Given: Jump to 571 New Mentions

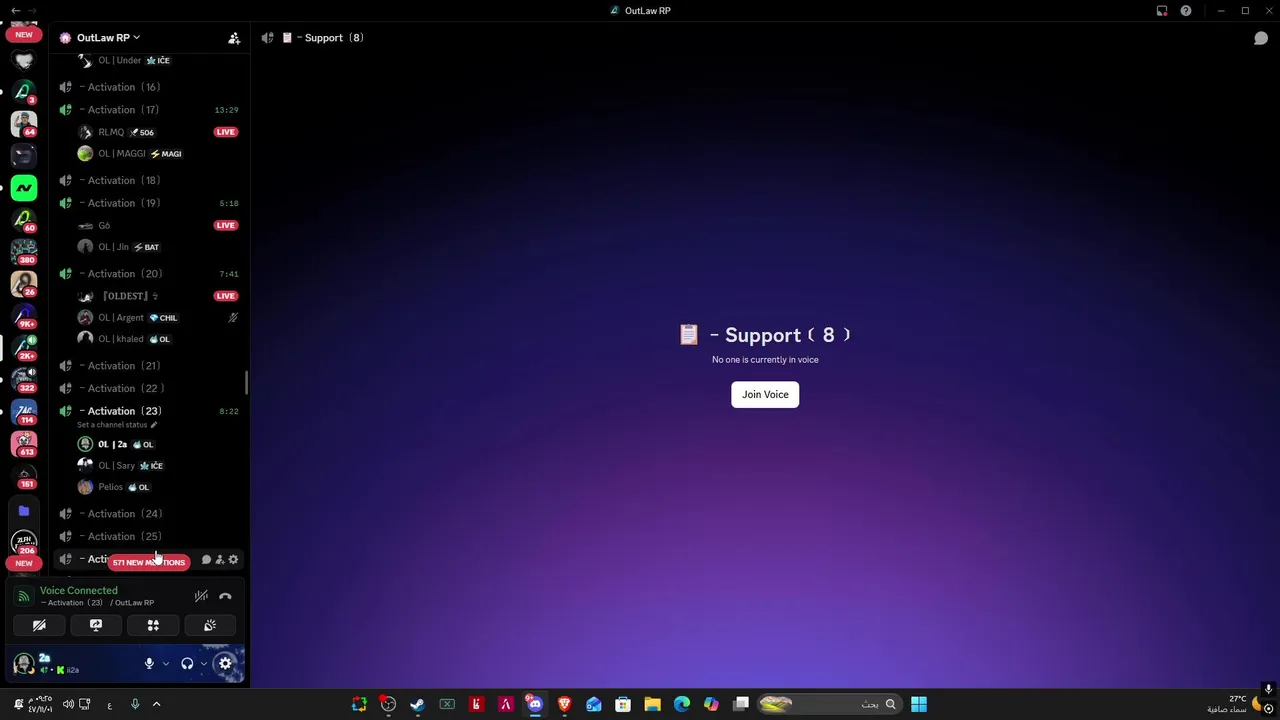Looking at the screenshot, I should [149, 562].
